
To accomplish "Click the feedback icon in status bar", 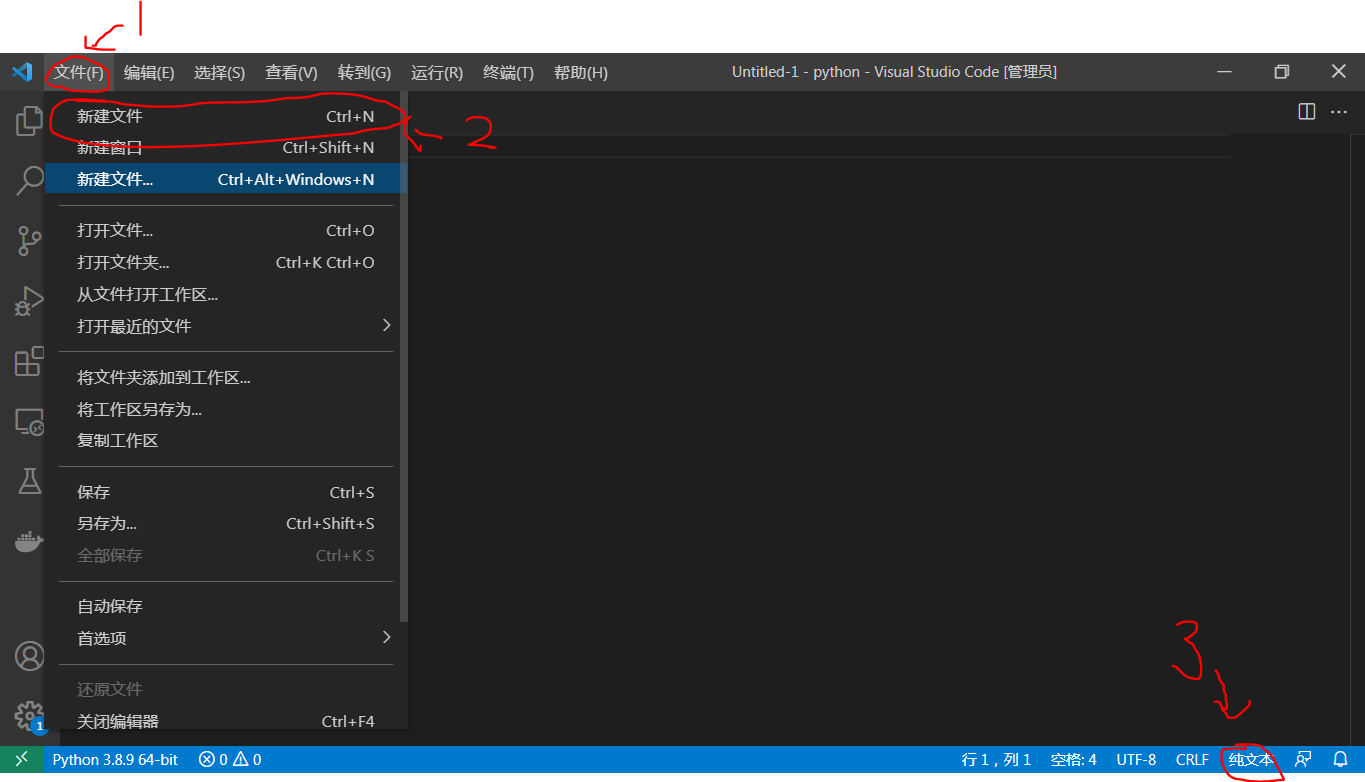I will click(x=1303, y=760).
